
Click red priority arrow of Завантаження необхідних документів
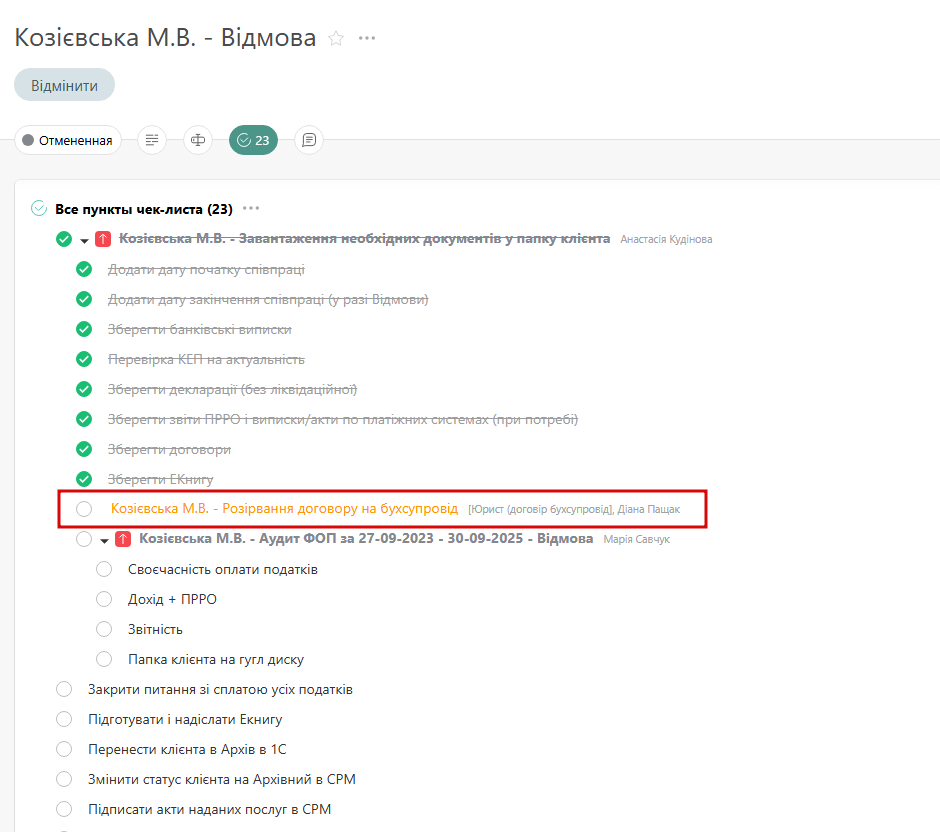(103, 239)
